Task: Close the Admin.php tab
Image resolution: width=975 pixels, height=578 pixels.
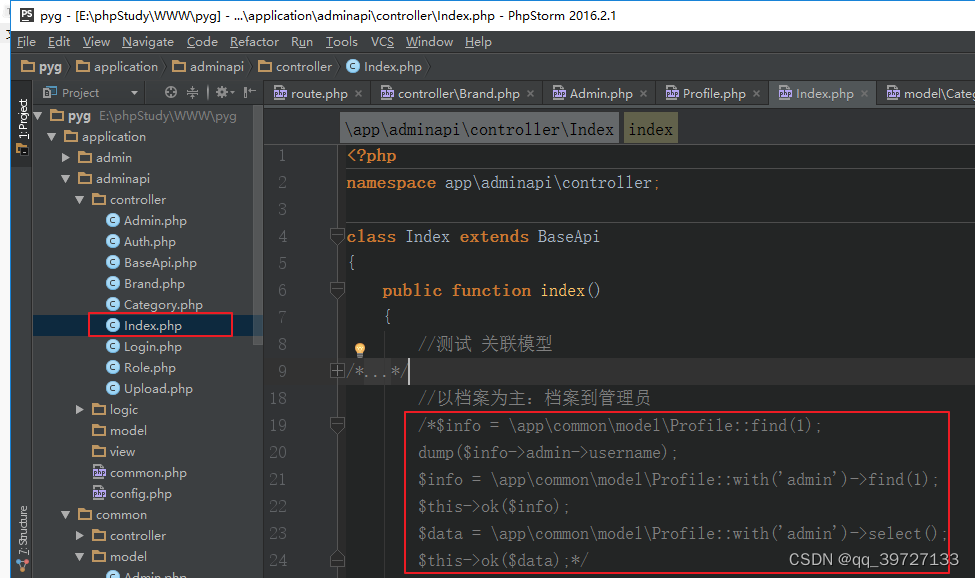Action: 644,93
